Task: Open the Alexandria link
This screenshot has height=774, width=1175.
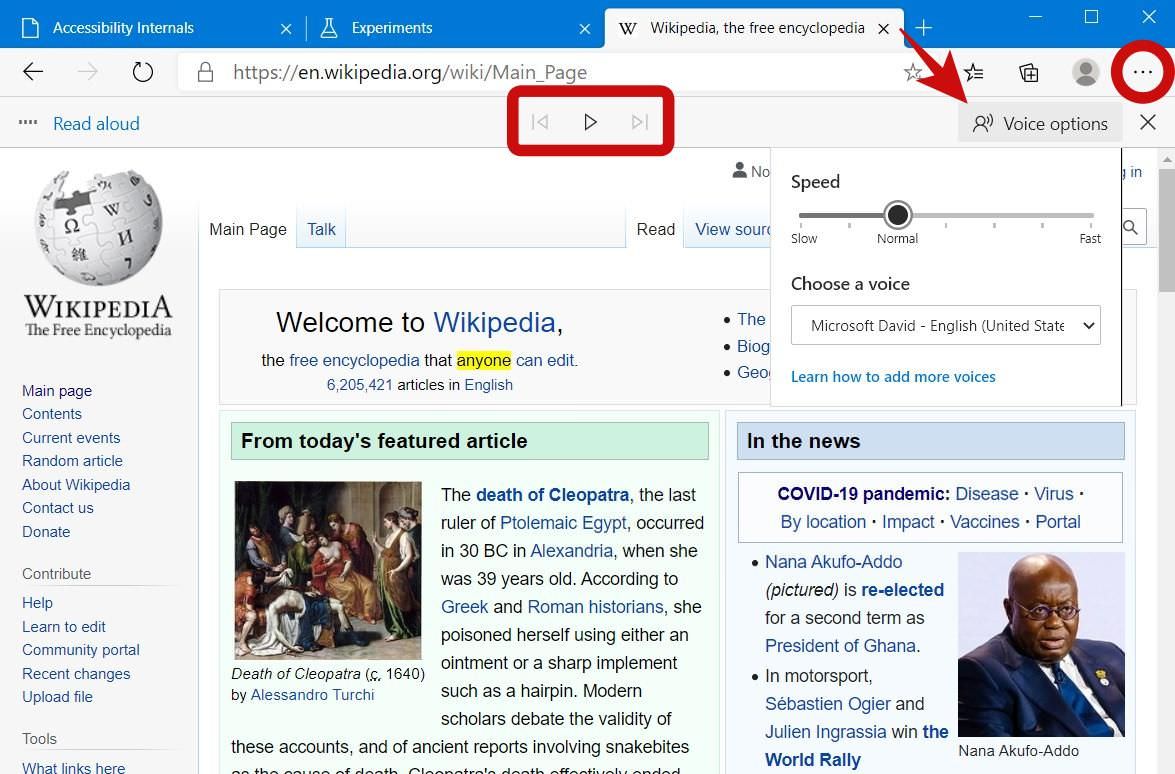Action: (x=572, y=551)
